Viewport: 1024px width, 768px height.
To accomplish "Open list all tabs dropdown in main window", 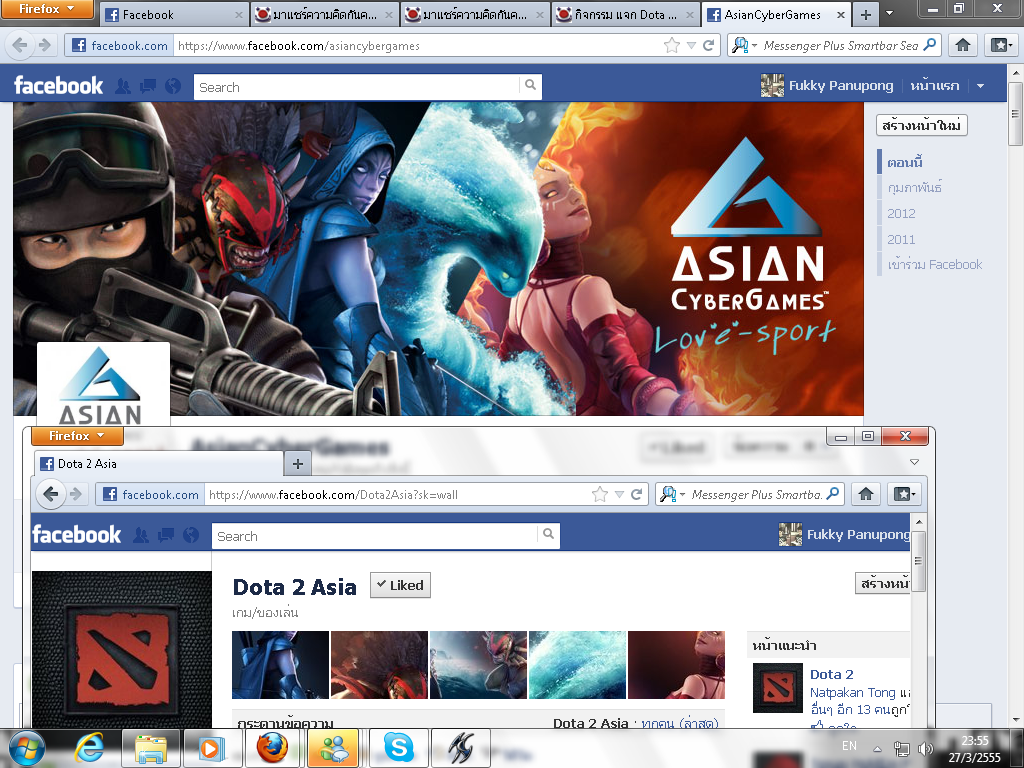I will tap(889, 13).
